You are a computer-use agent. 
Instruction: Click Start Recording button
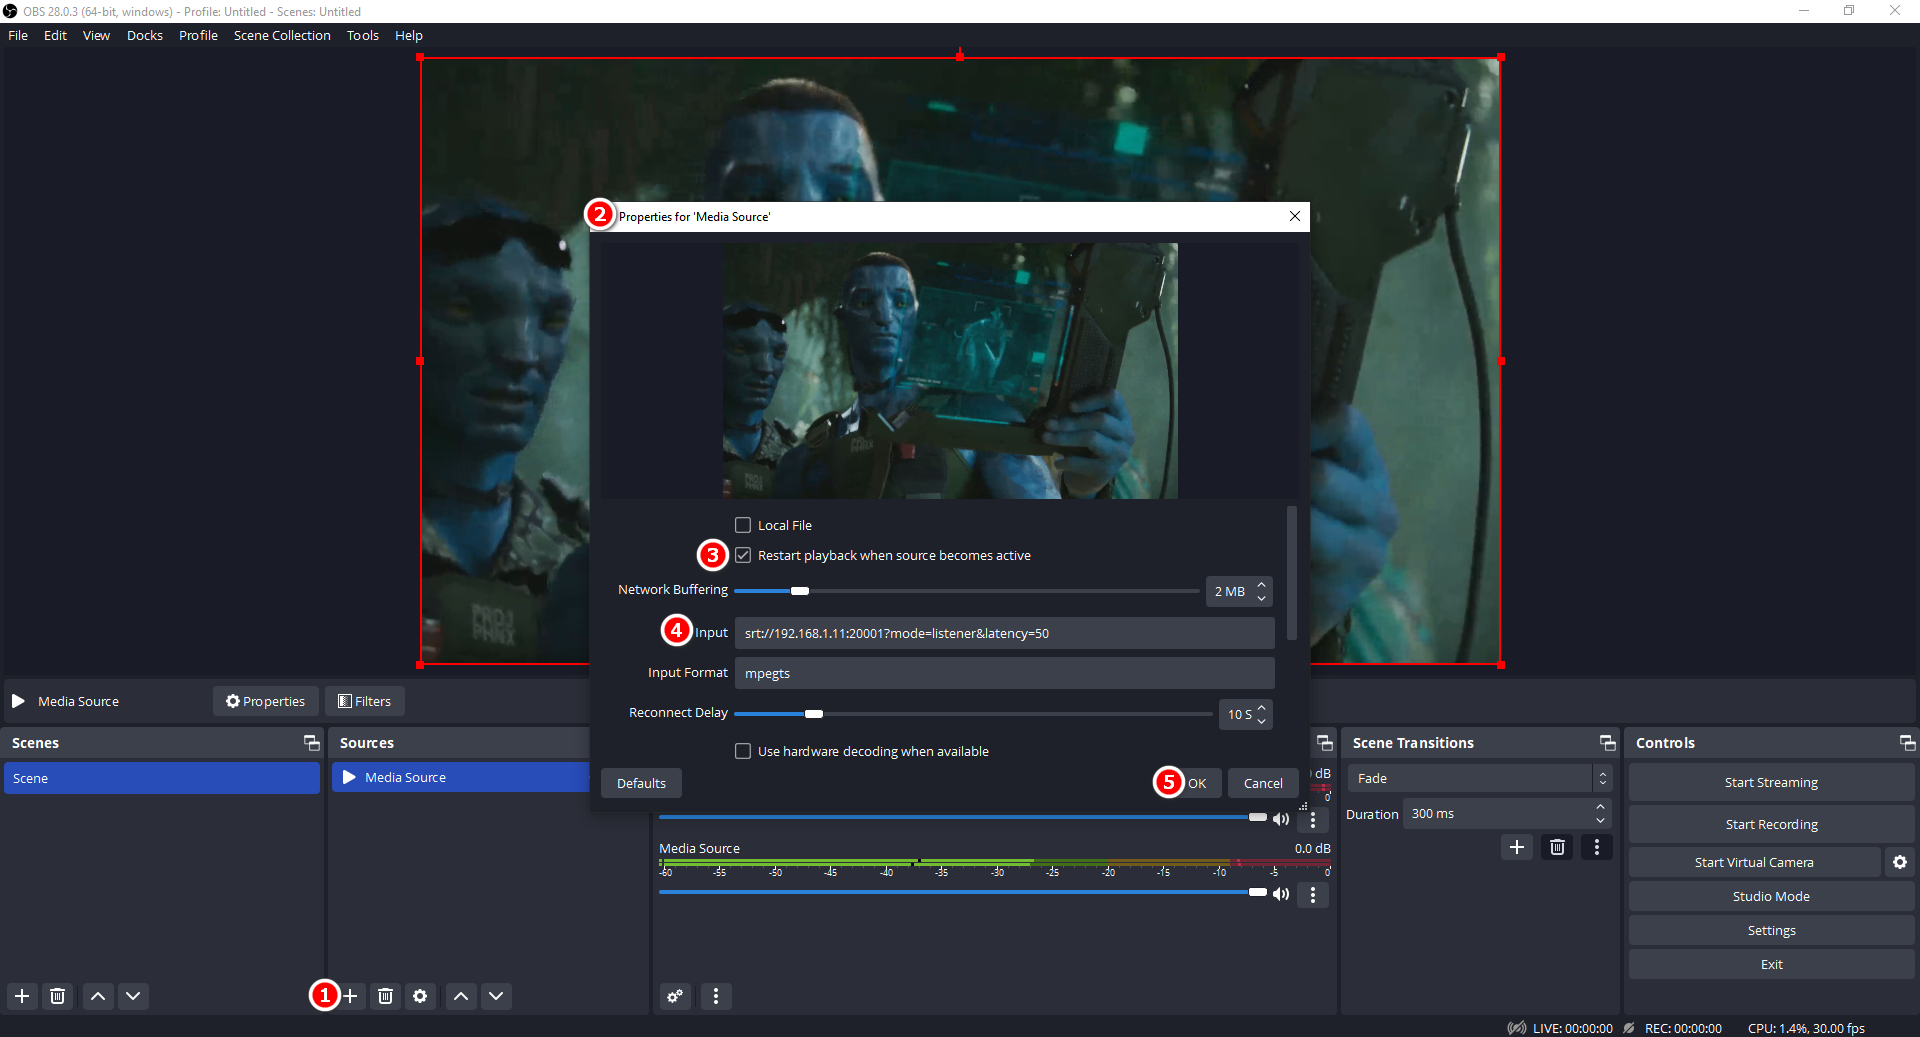point(1771,824)
